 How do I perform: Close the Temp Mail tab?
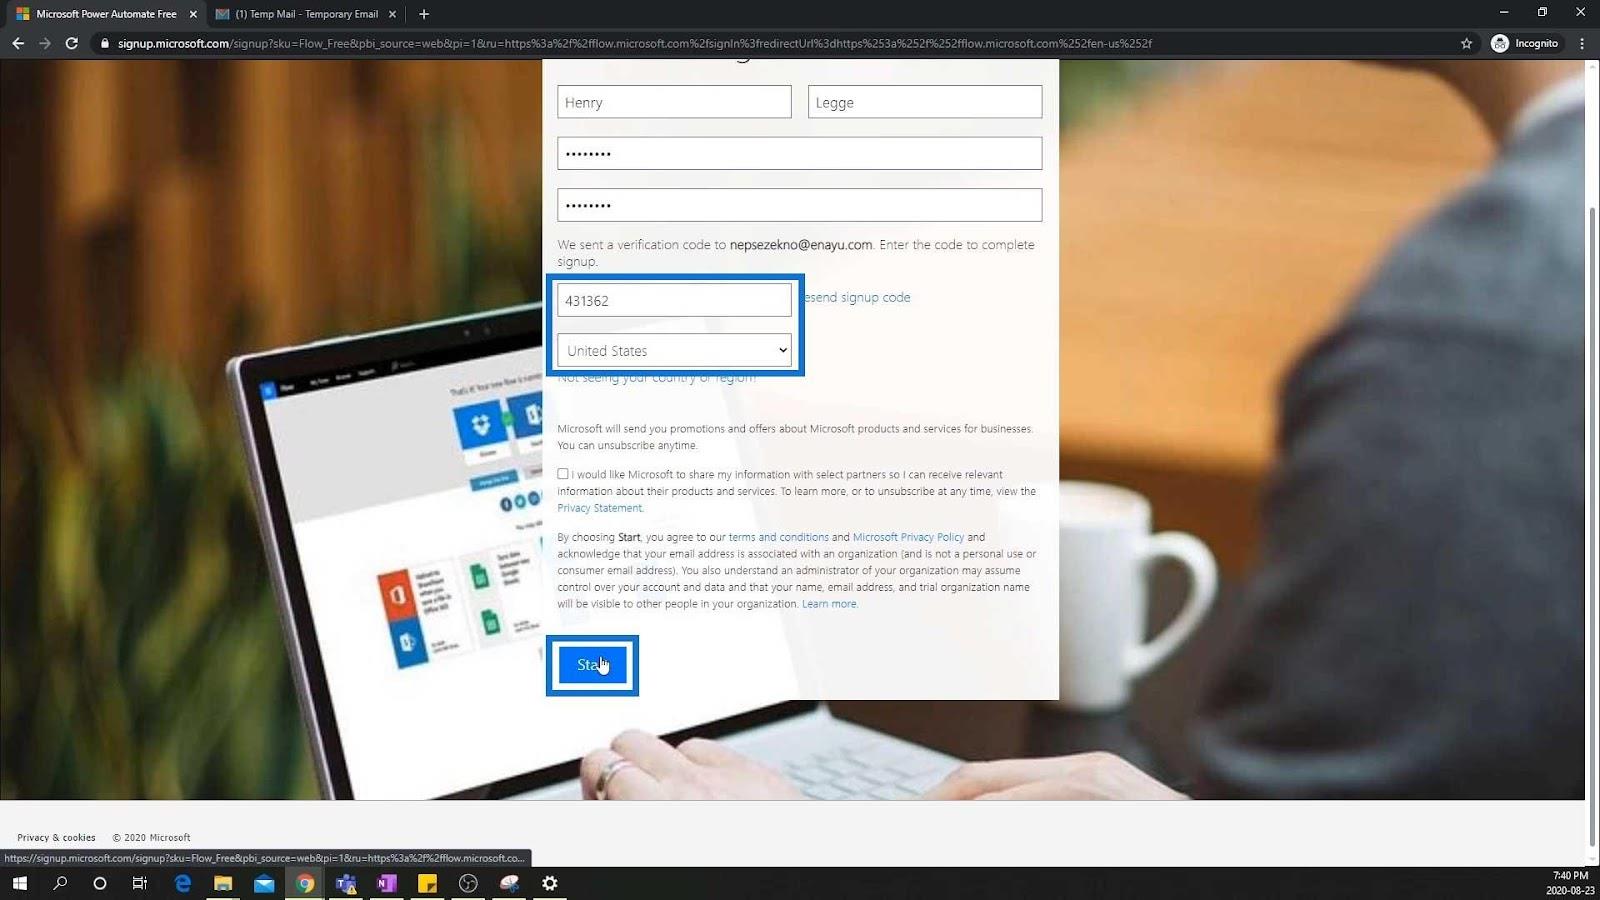click(x=392, y=14)
